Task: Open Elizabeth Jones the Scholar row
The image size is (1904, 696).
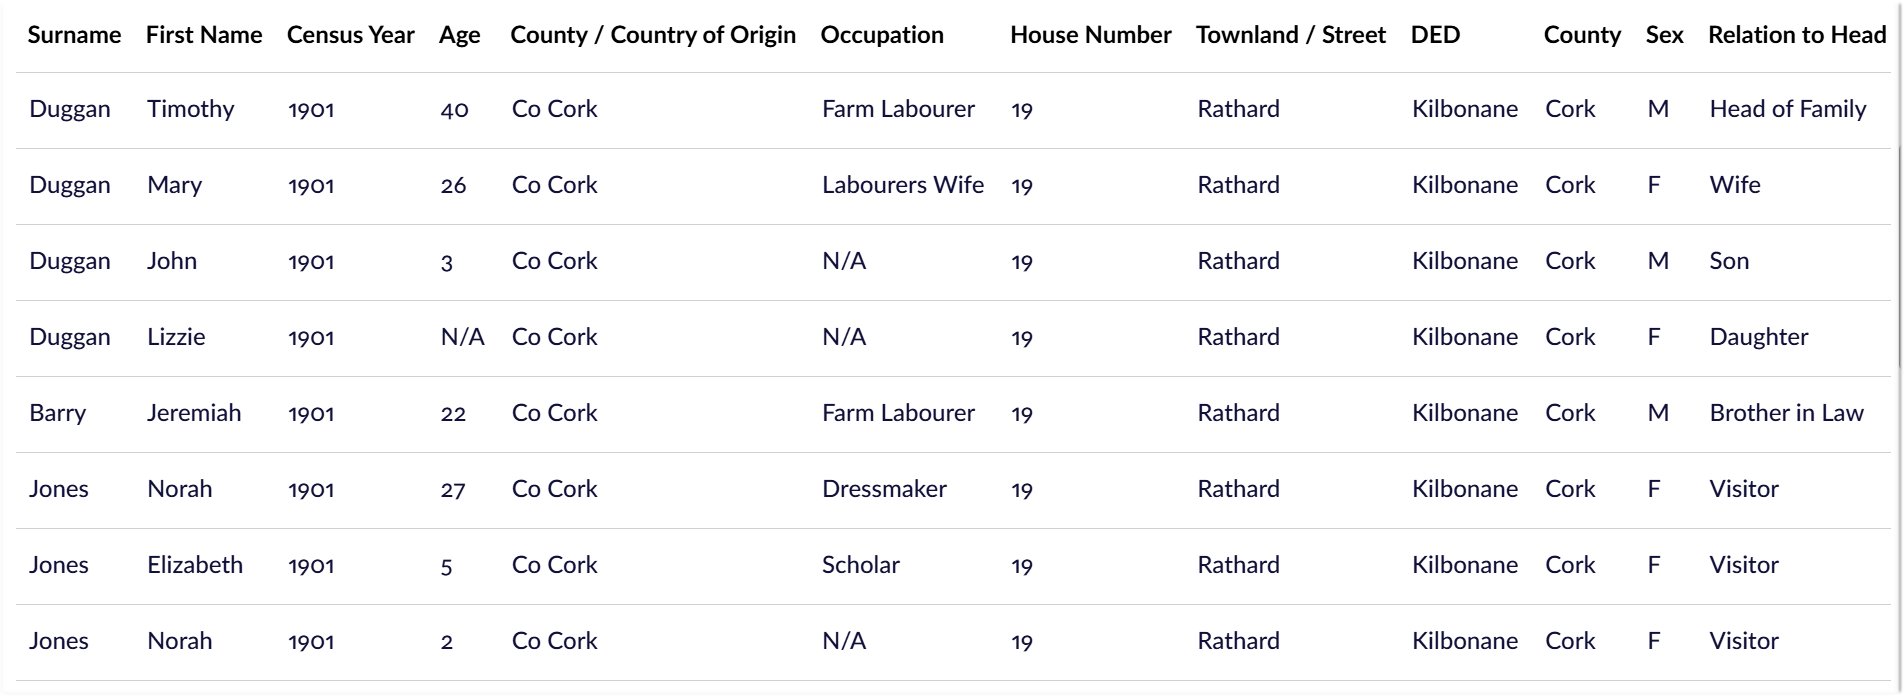Action: tap(953, 566)
